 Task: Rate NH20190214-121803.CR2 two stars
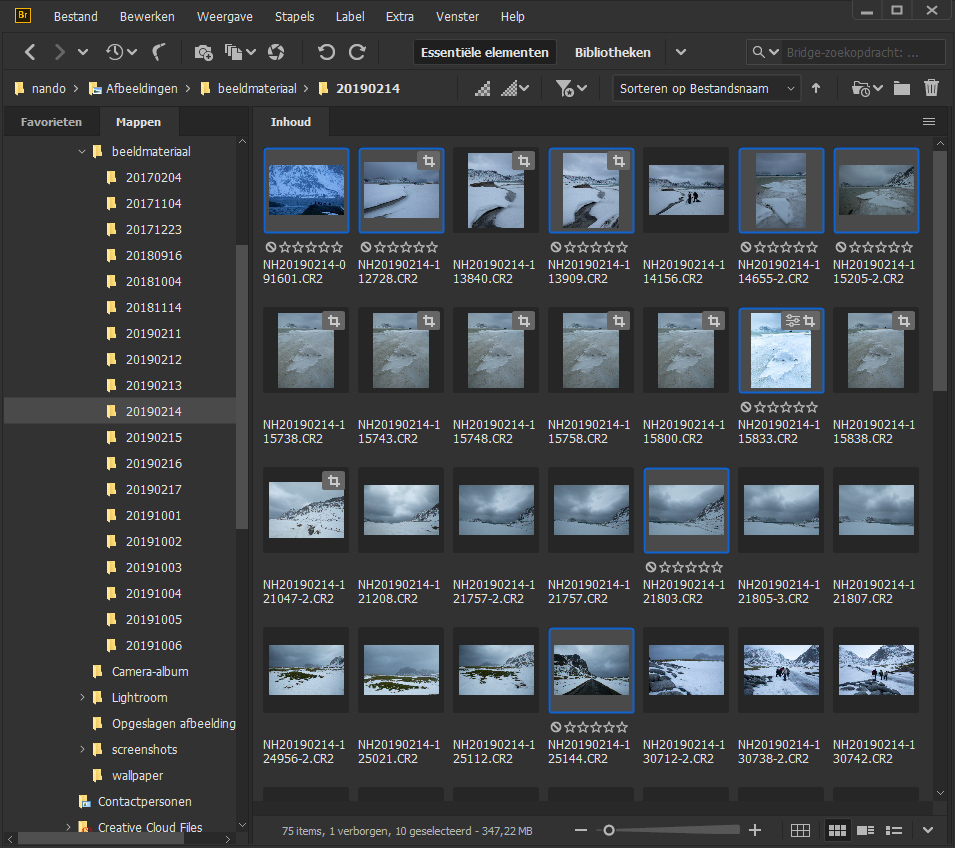coord(678,567)
